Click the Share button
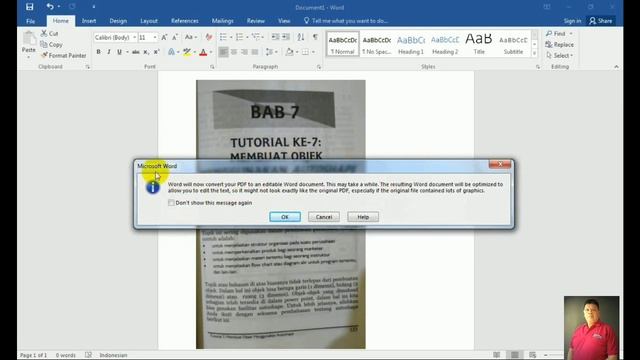Image resolution: width=640 pixels, height=360 pixels. 601,21
